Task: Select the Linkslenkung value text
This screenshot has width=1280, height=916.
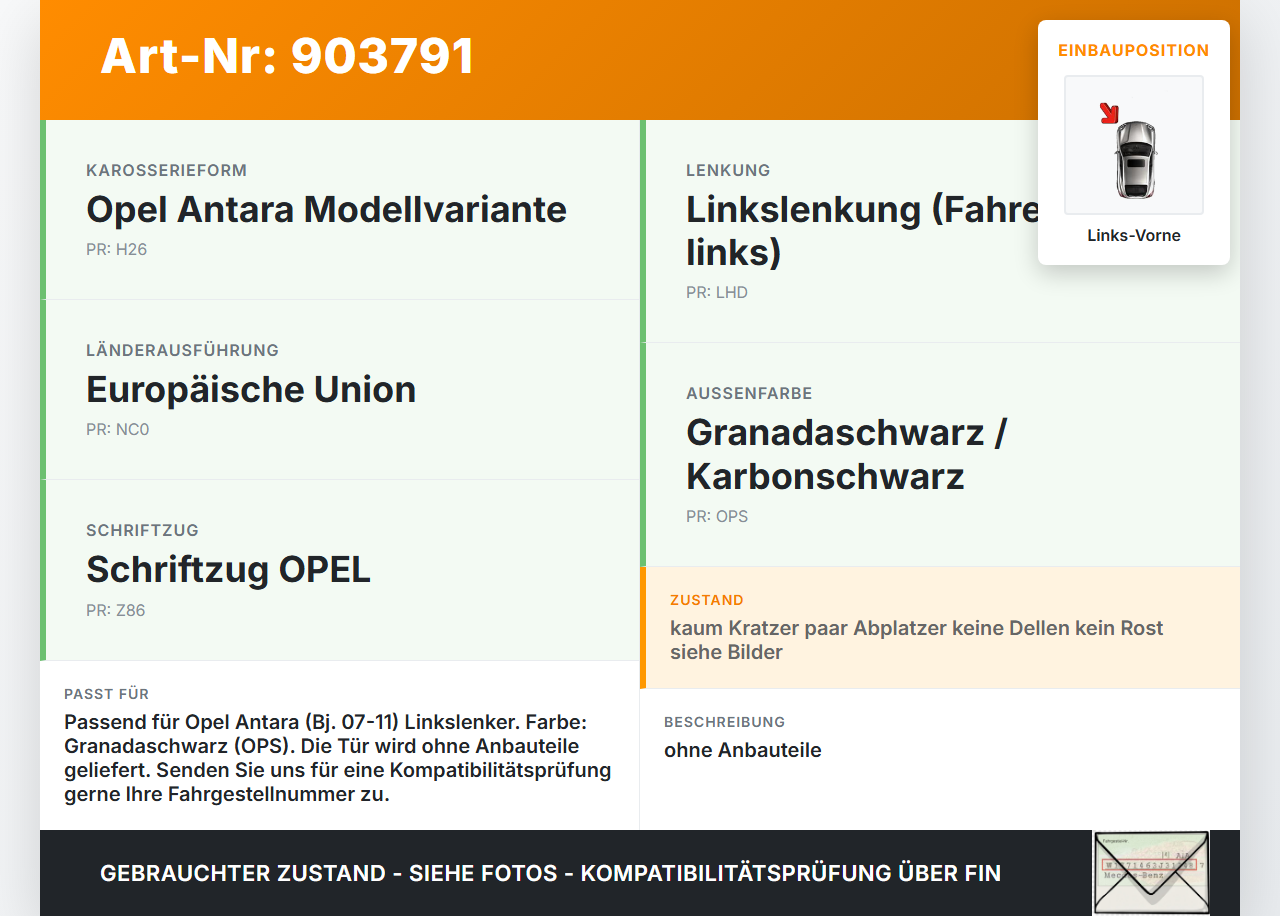Action: pyautogui.click(x=862, y=231)
